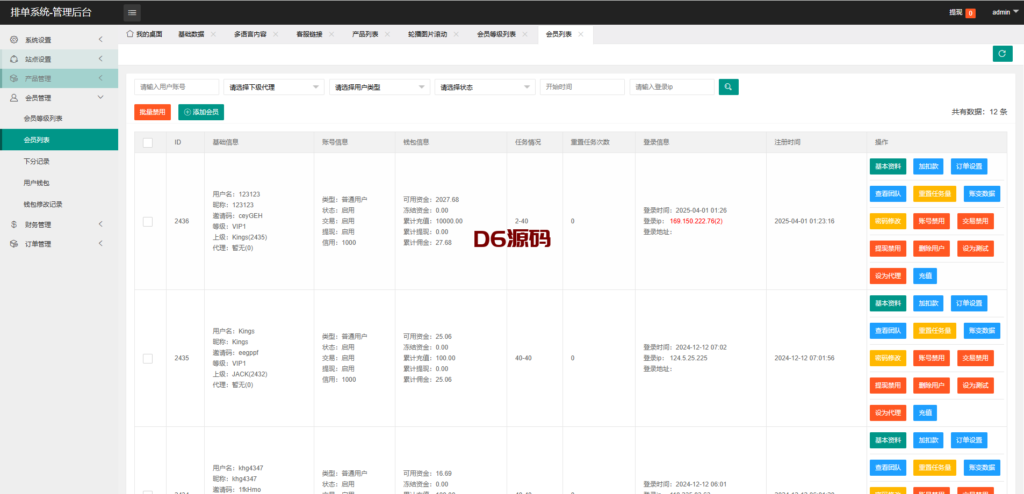1024x494 pixels.
Task: Toggle the sidebar with the hamburger icon
Action: tap(132, 12)
